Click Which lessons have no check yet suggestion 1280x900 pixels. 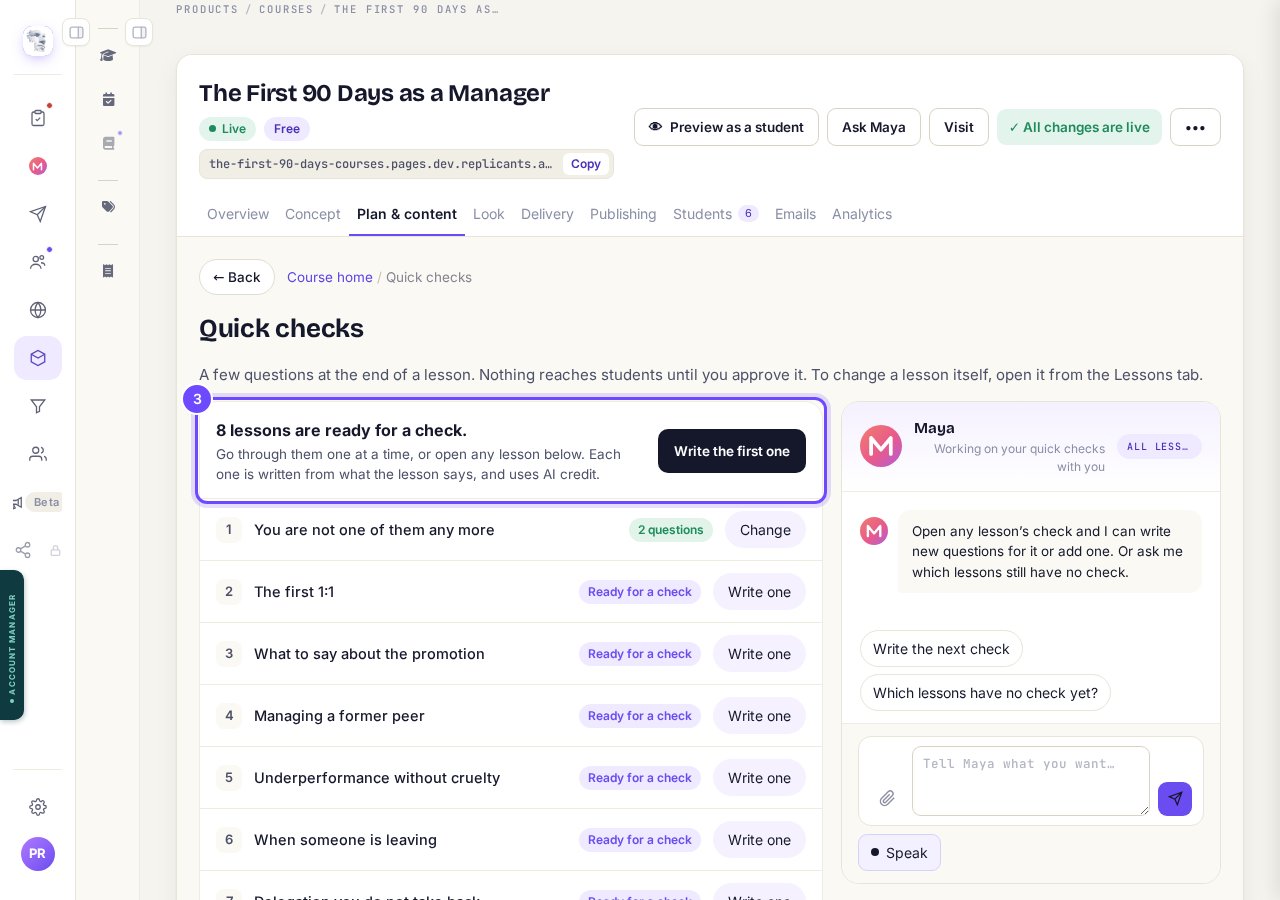pyautogui.click(x=985, y=693)
